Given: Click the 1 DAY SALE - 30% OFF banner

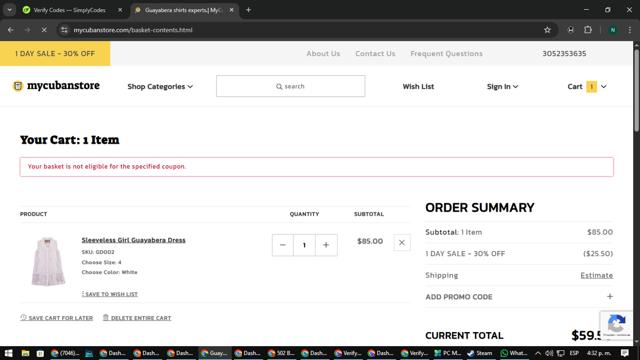Looking at the screenshot, I should point(55,53).
